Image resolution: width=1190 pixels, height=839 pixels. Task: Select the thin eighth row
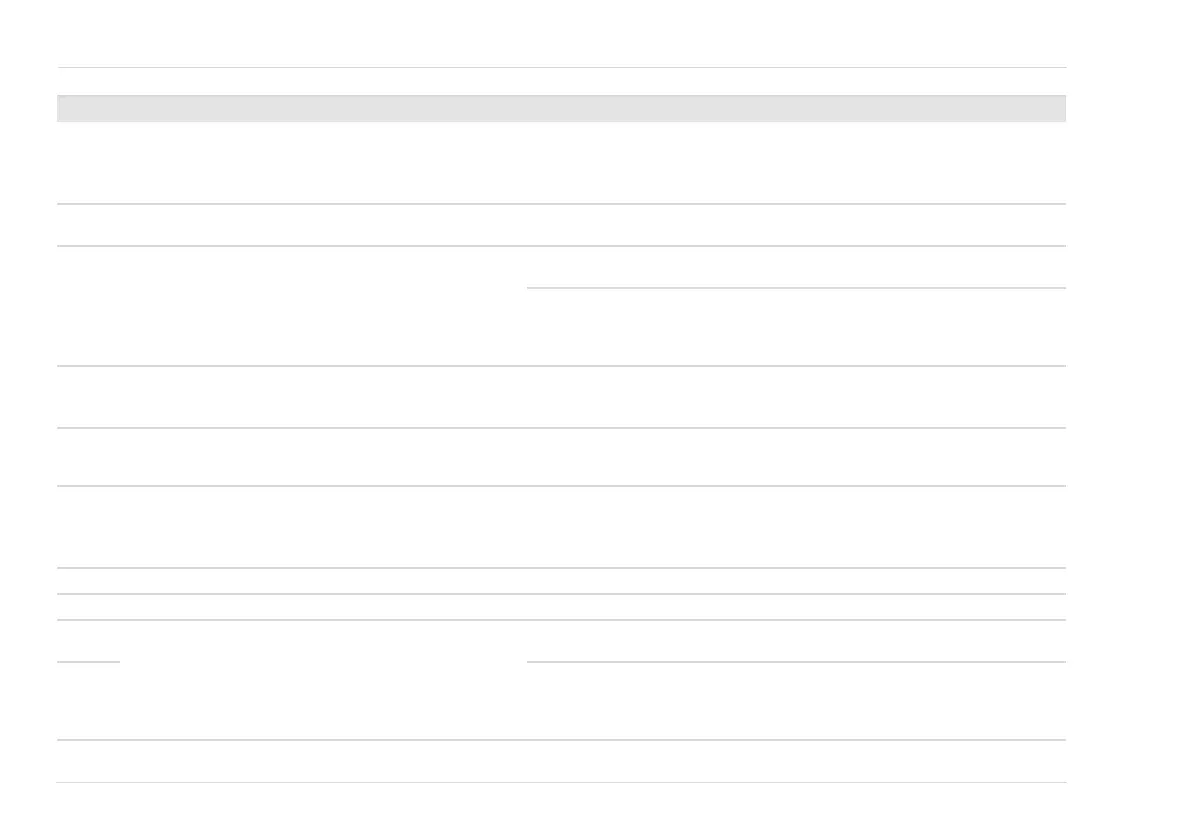click(561, 607)
